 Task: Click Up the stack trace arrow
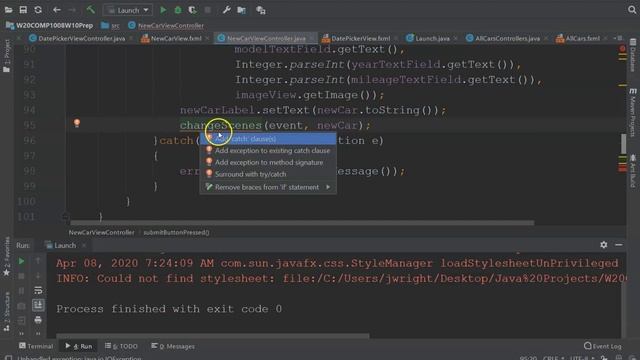tap(38, 261)
